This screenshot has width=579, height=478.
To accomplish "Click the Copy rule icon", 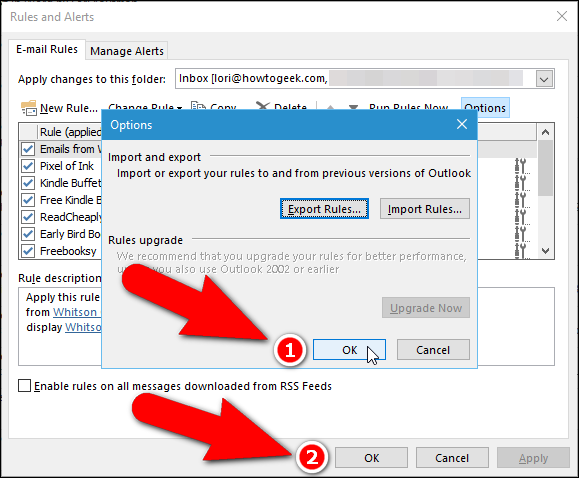I will pos(198,106).
